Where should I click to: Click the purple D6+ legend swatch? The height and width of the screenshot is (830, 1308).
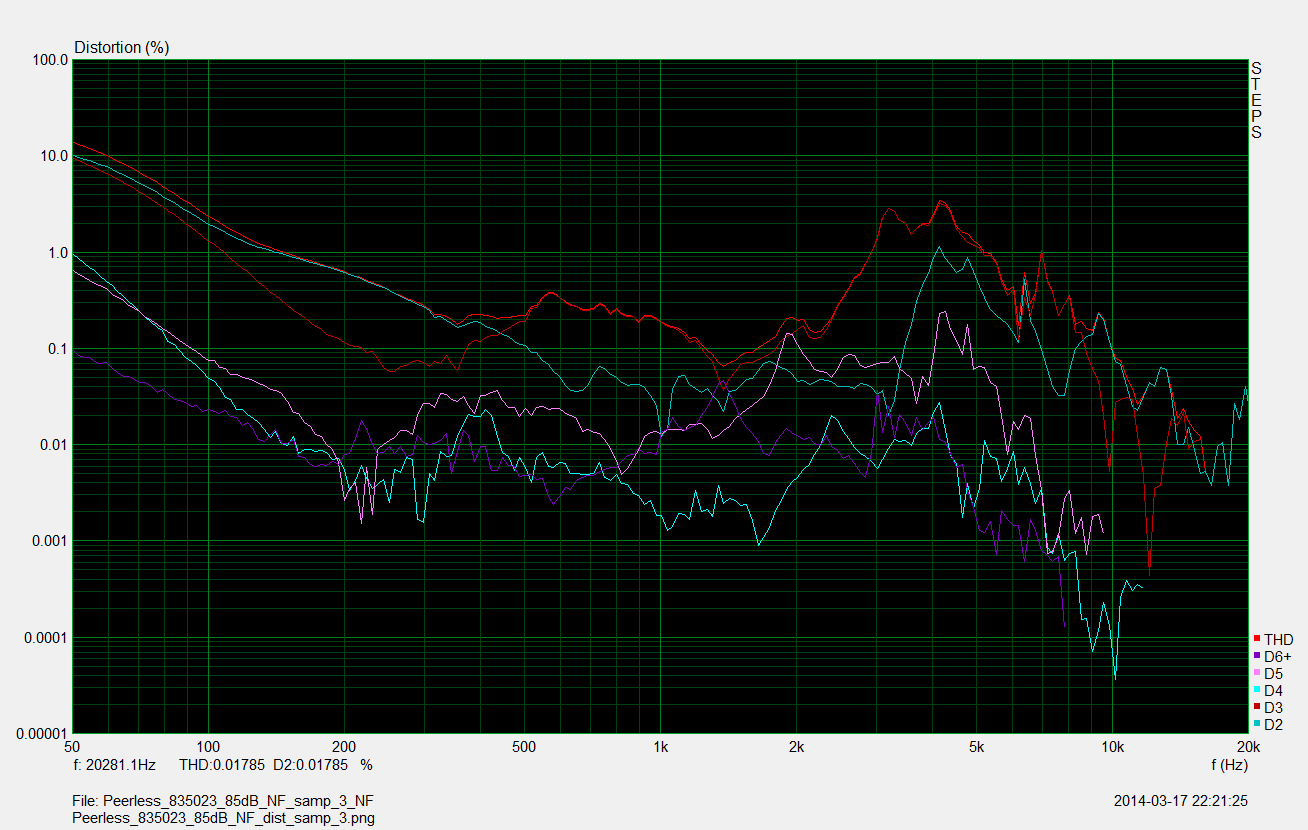pos(1257,656)
